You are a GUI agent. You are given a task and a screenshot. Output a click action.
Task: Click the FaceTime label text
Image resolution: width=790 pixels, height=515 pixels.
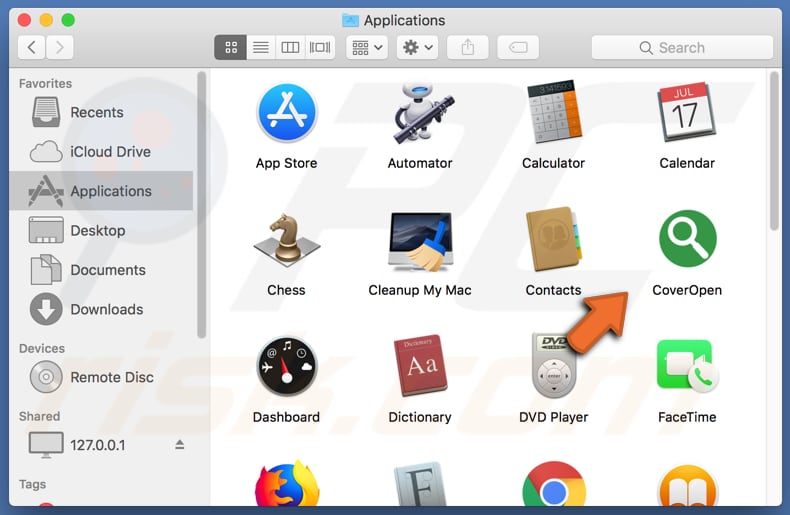(x=687, y=417)
